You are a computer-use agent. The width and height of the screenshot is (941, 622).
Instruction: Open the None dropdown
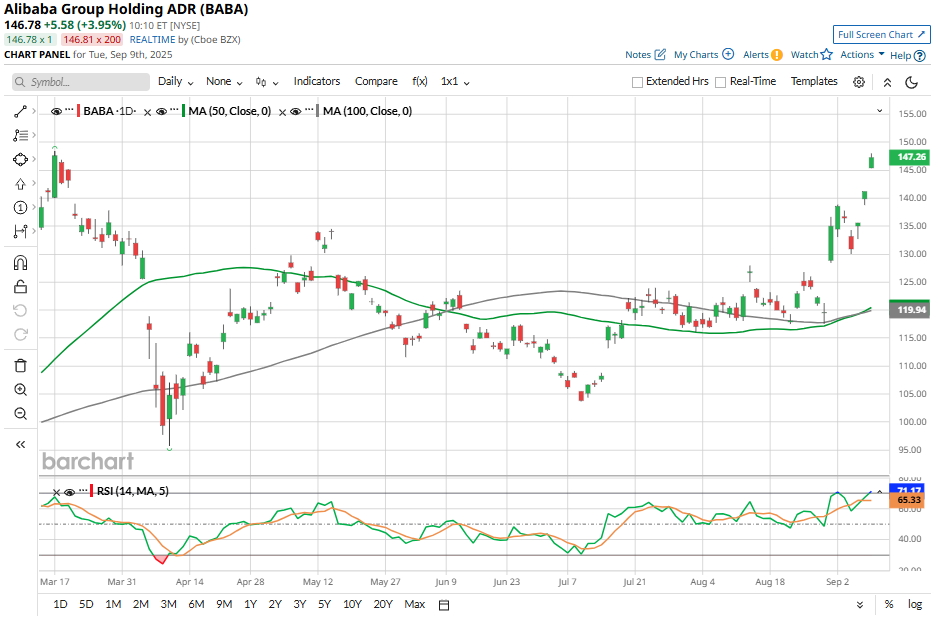[224, 82]
